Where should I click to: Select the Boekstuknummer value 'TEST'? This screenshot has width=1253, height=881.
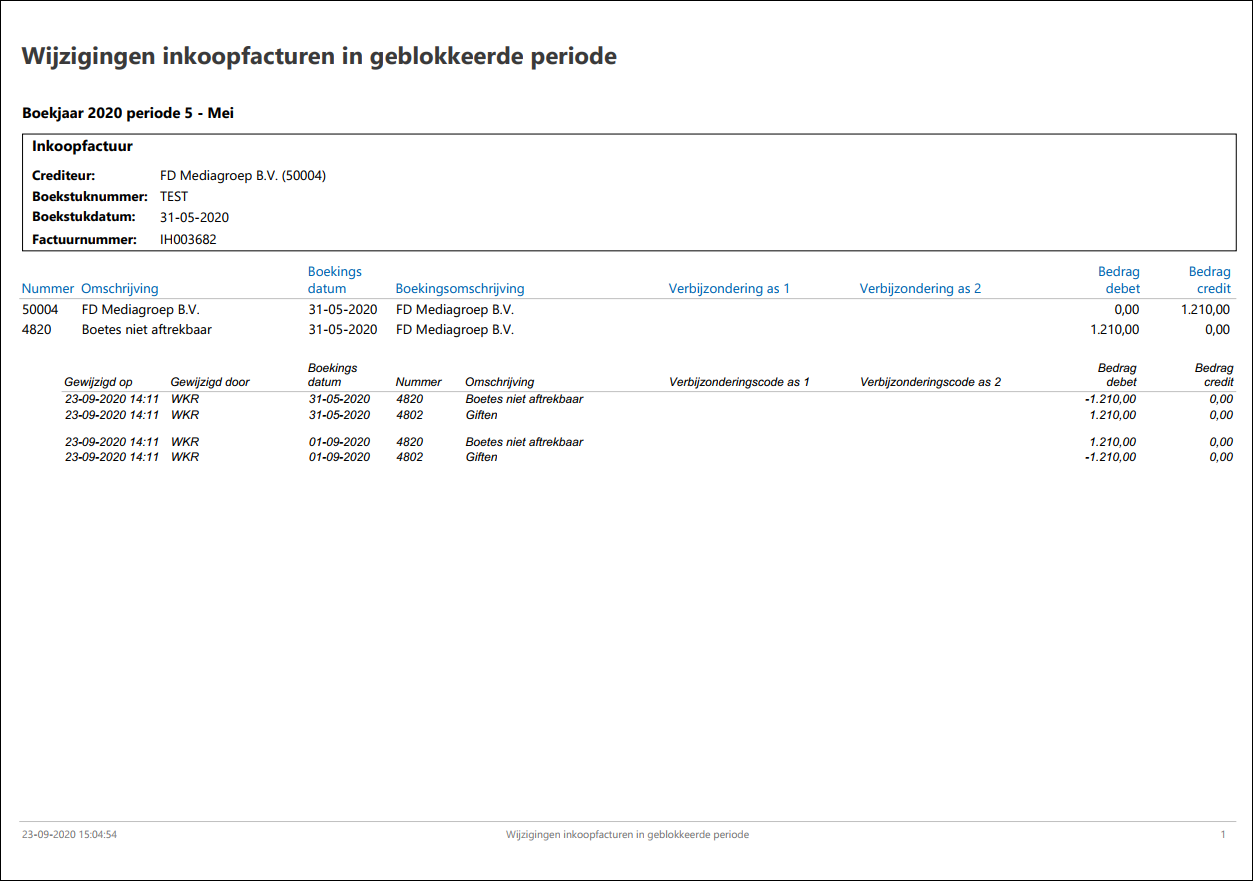(x=174, y=197)
